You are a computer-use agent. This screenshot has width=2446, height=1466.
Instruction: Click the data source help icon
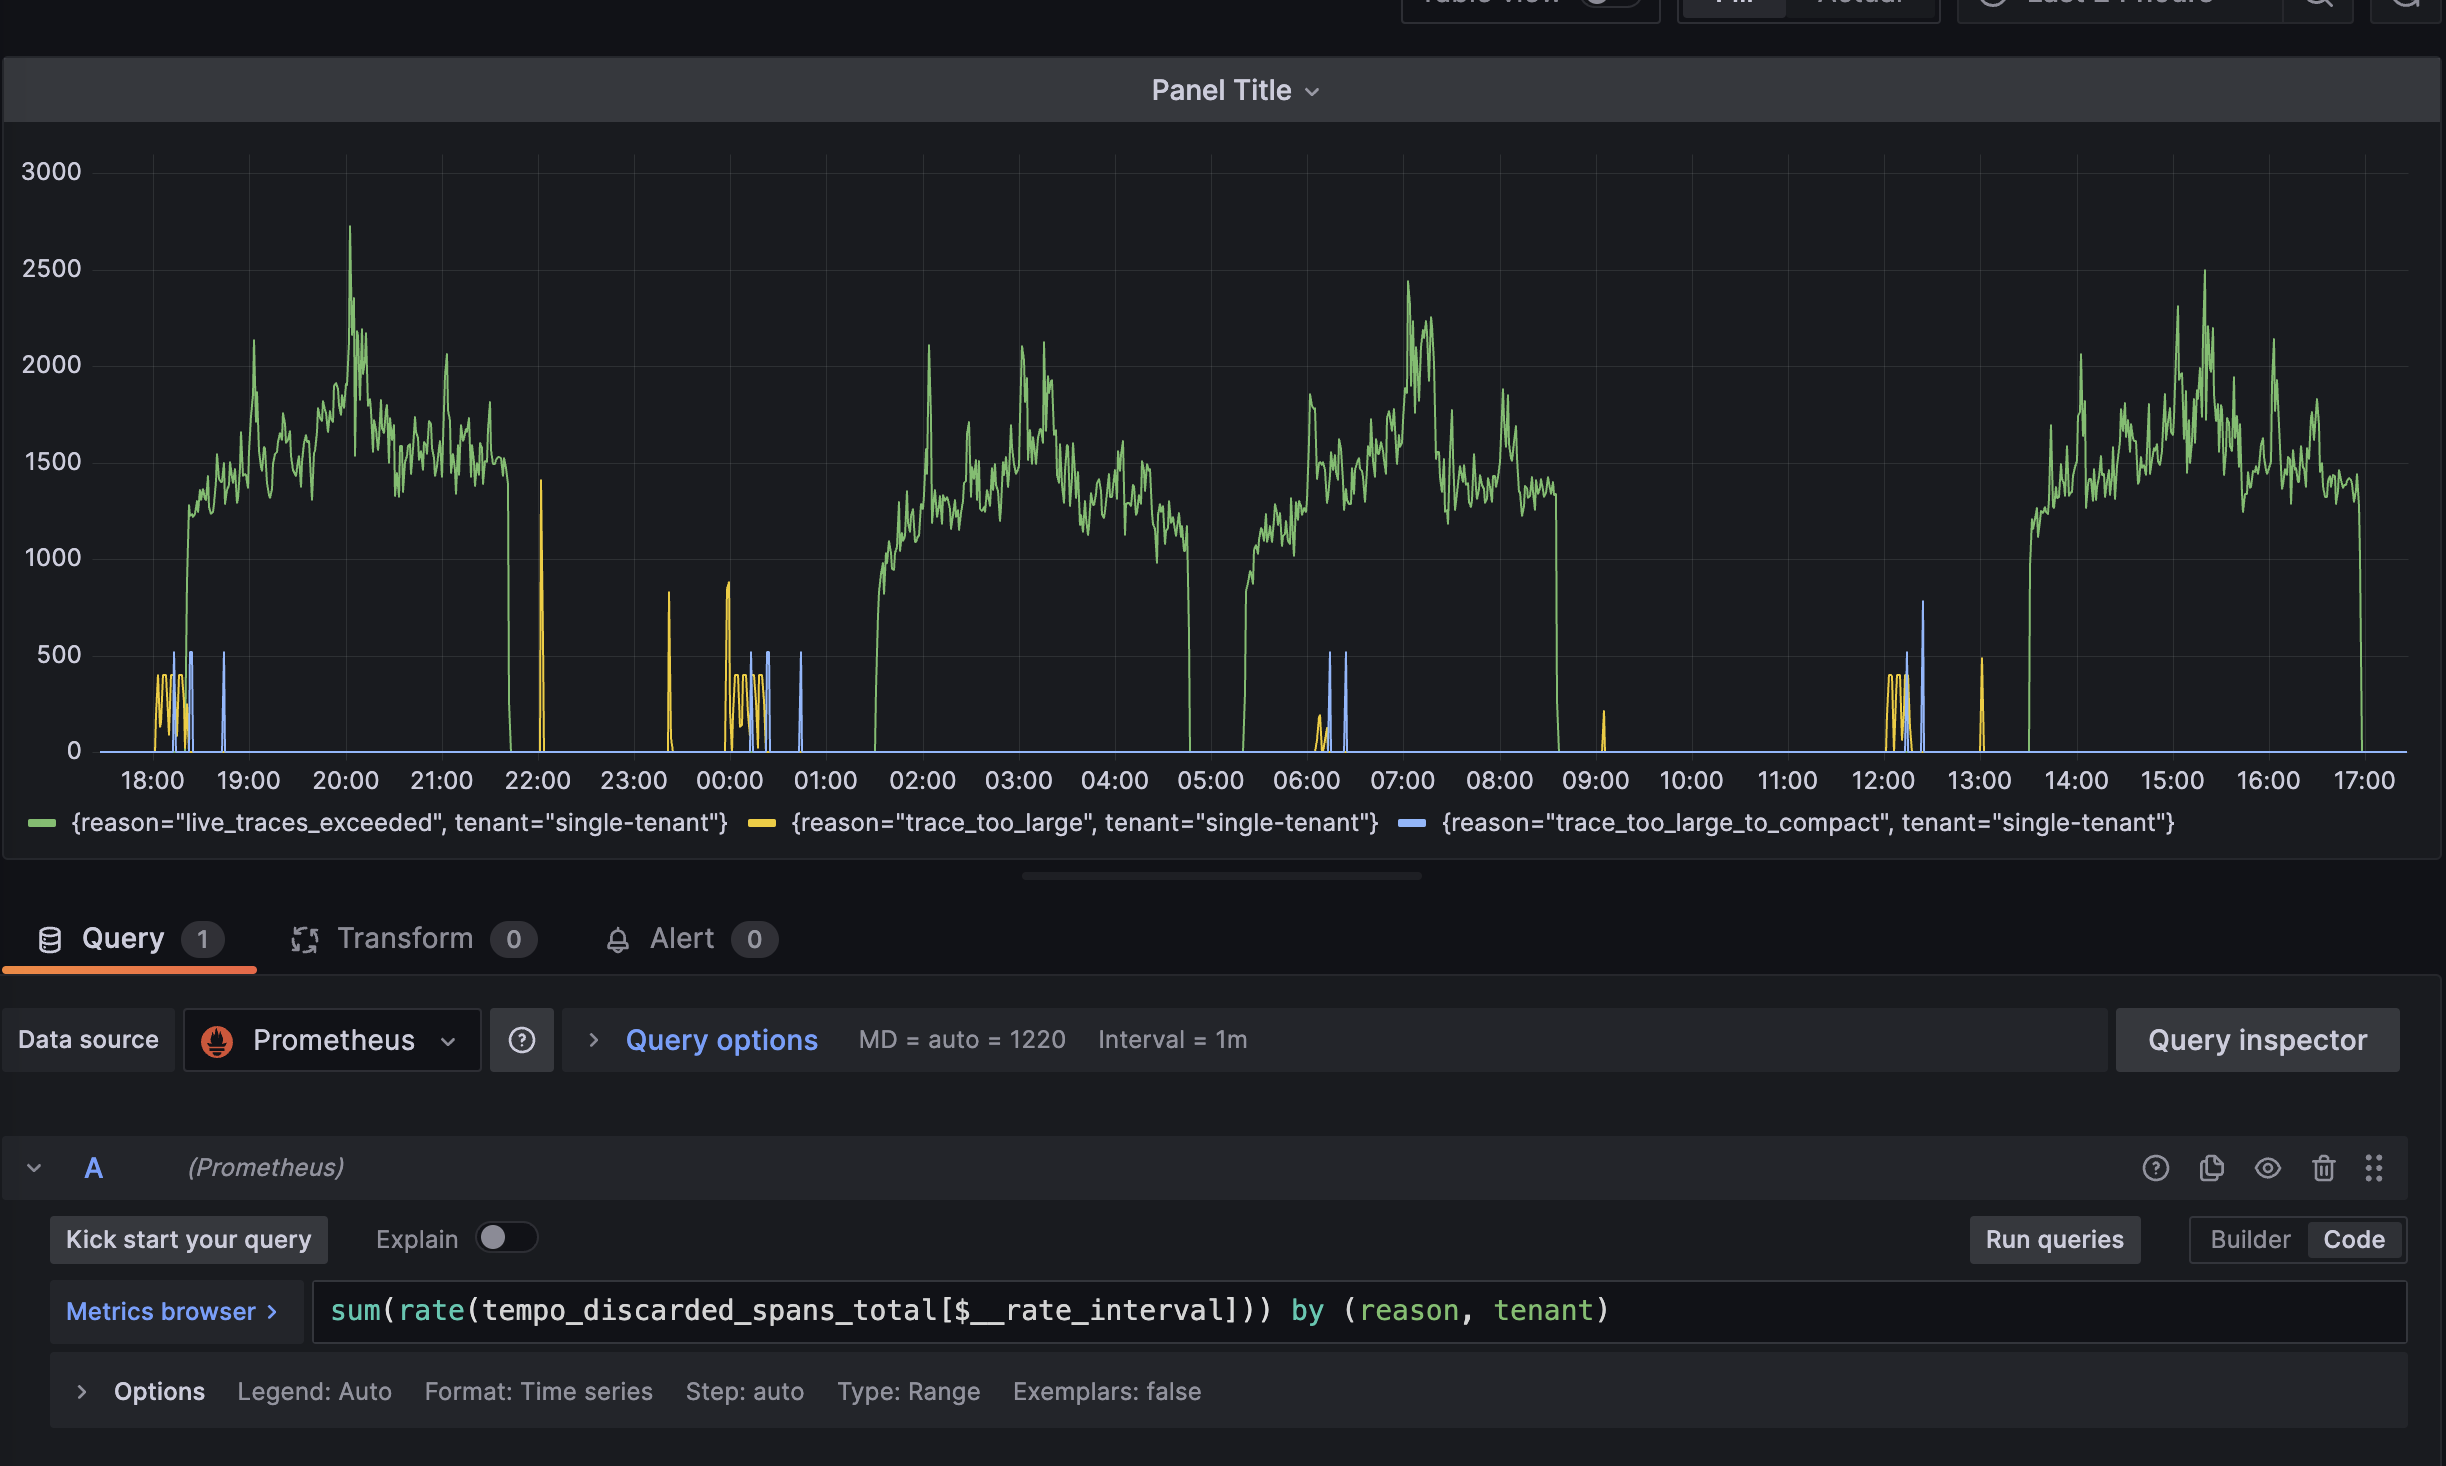(x=521, y=1040)
